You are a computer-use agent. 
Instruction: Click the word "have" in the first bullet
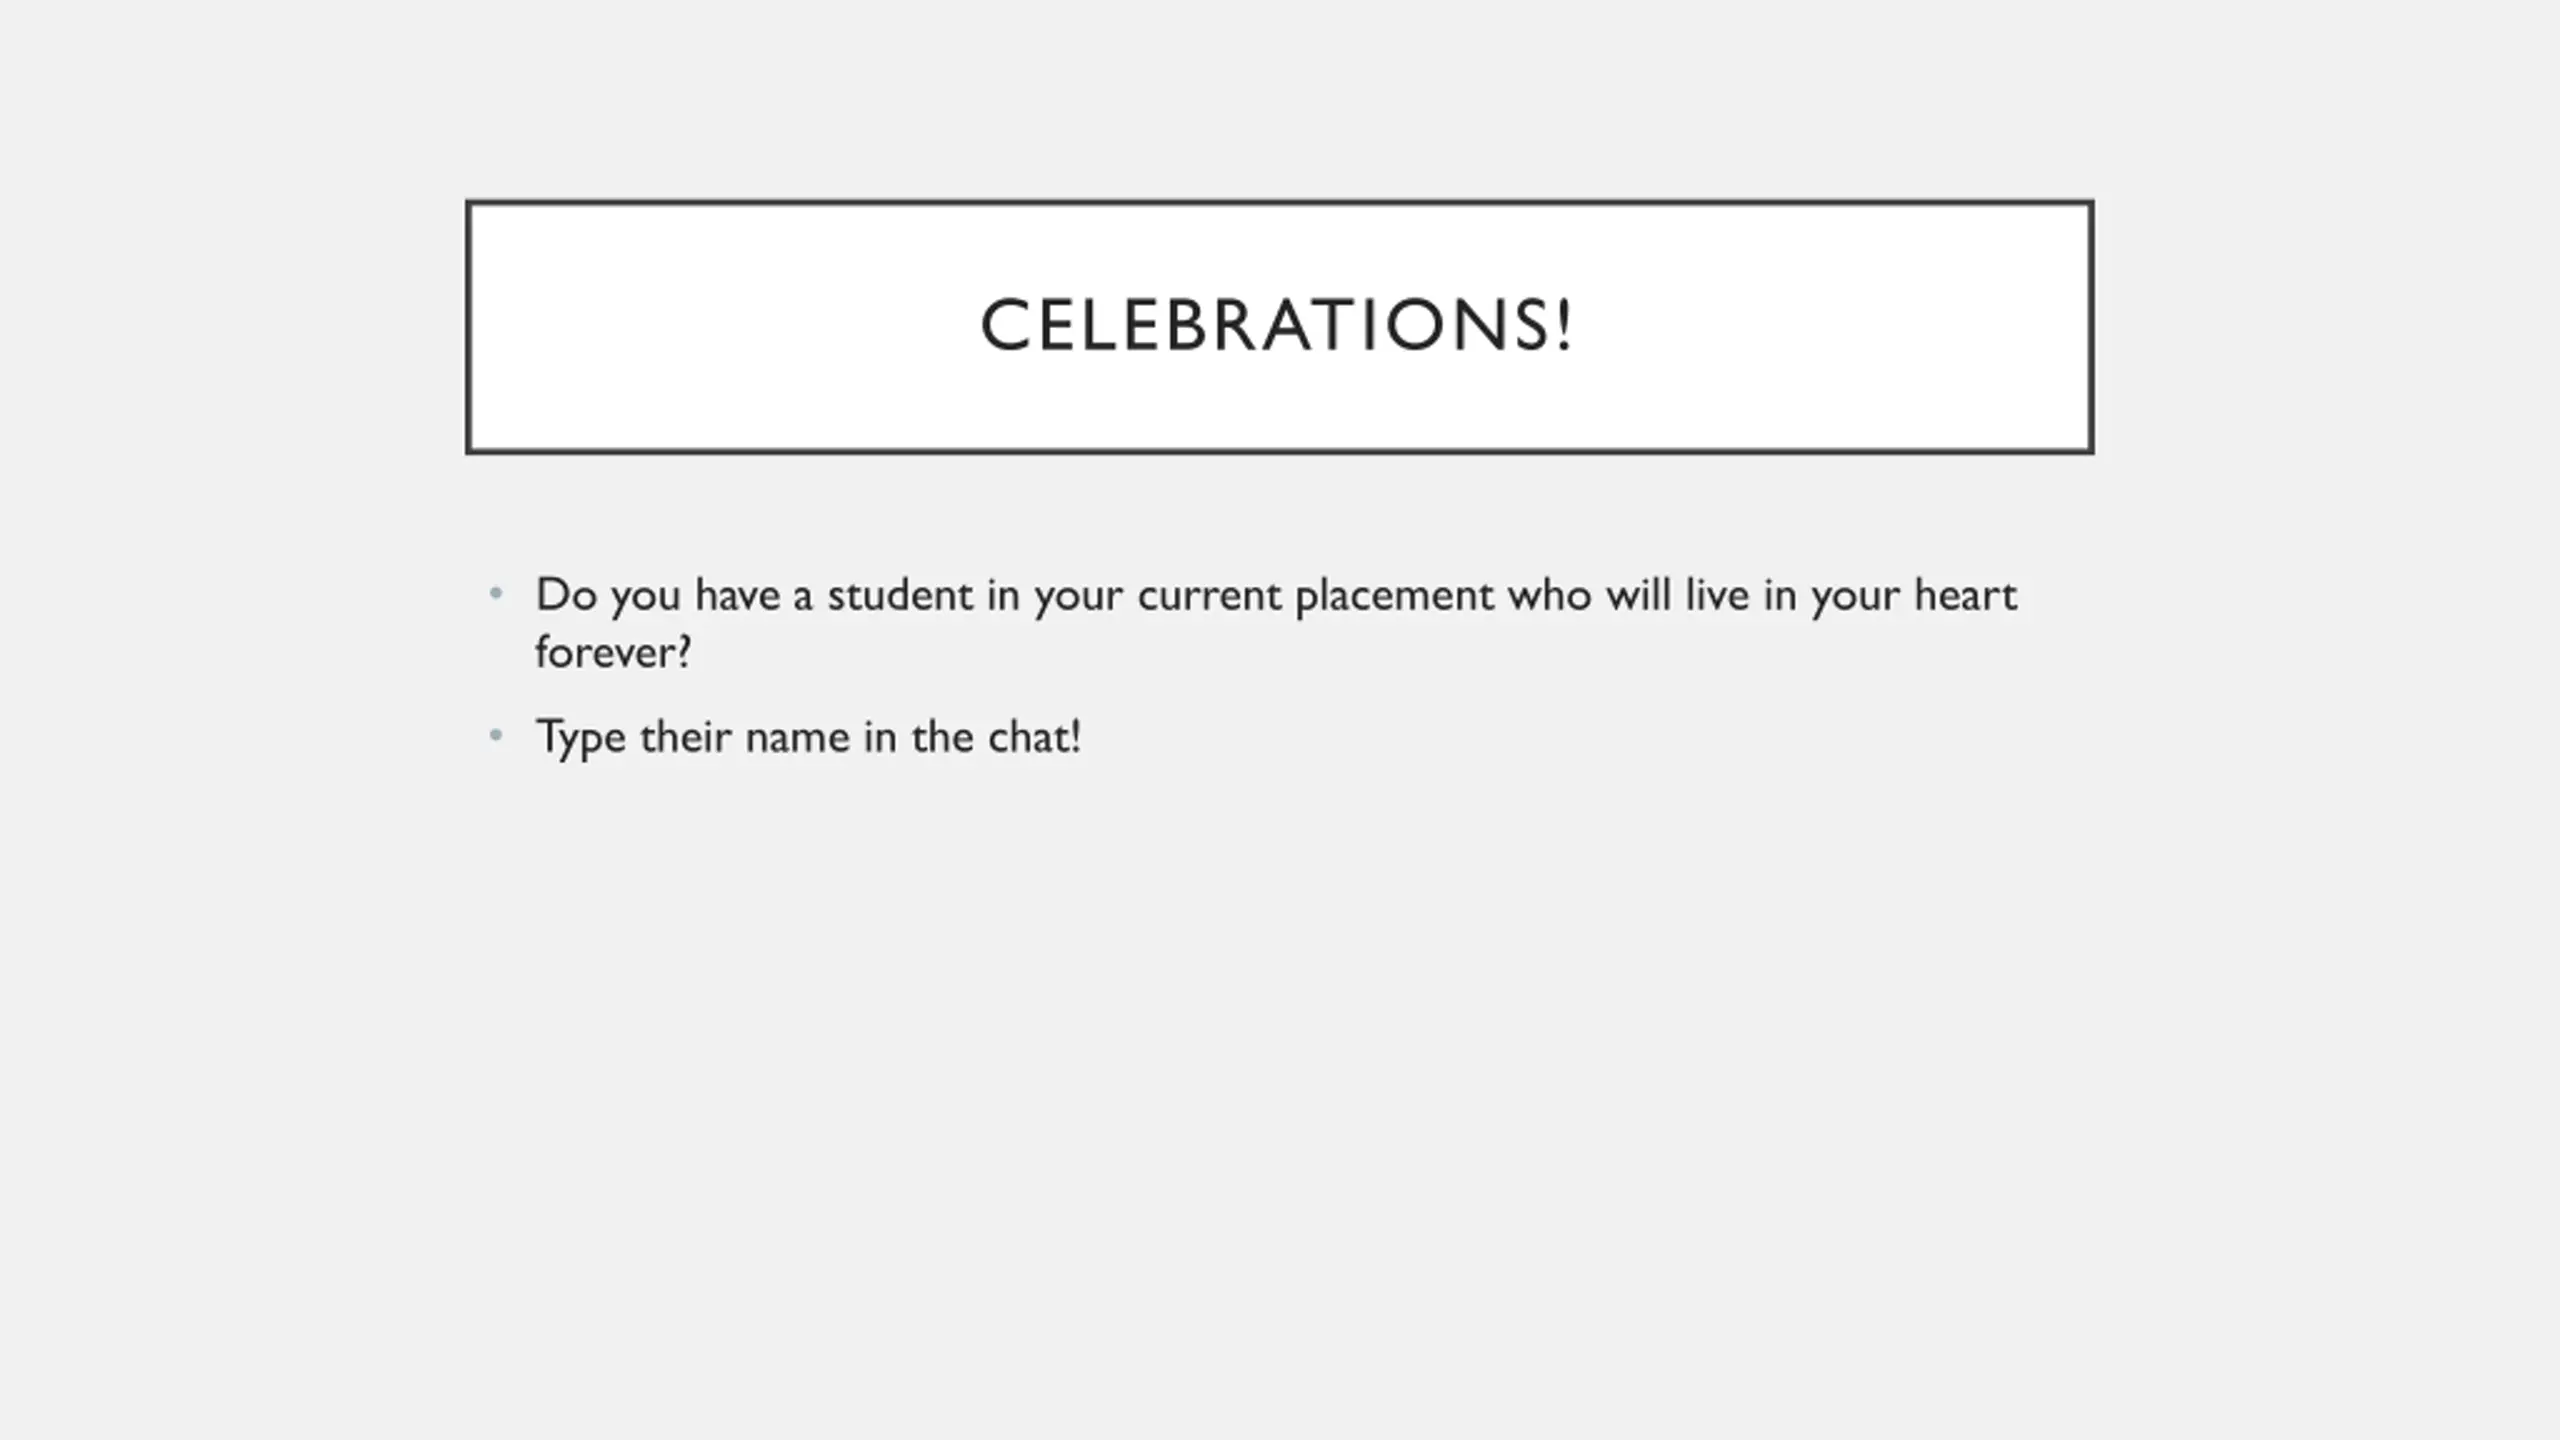[x=737, y=595]
